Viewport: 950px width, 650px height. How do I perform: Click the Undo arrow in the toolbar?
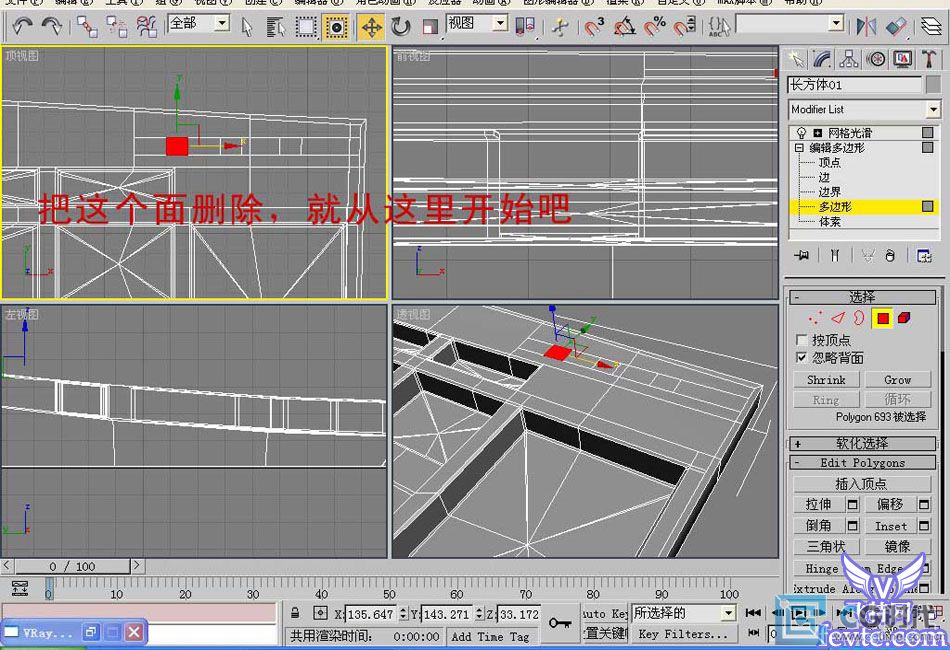(x=22, y=26)
